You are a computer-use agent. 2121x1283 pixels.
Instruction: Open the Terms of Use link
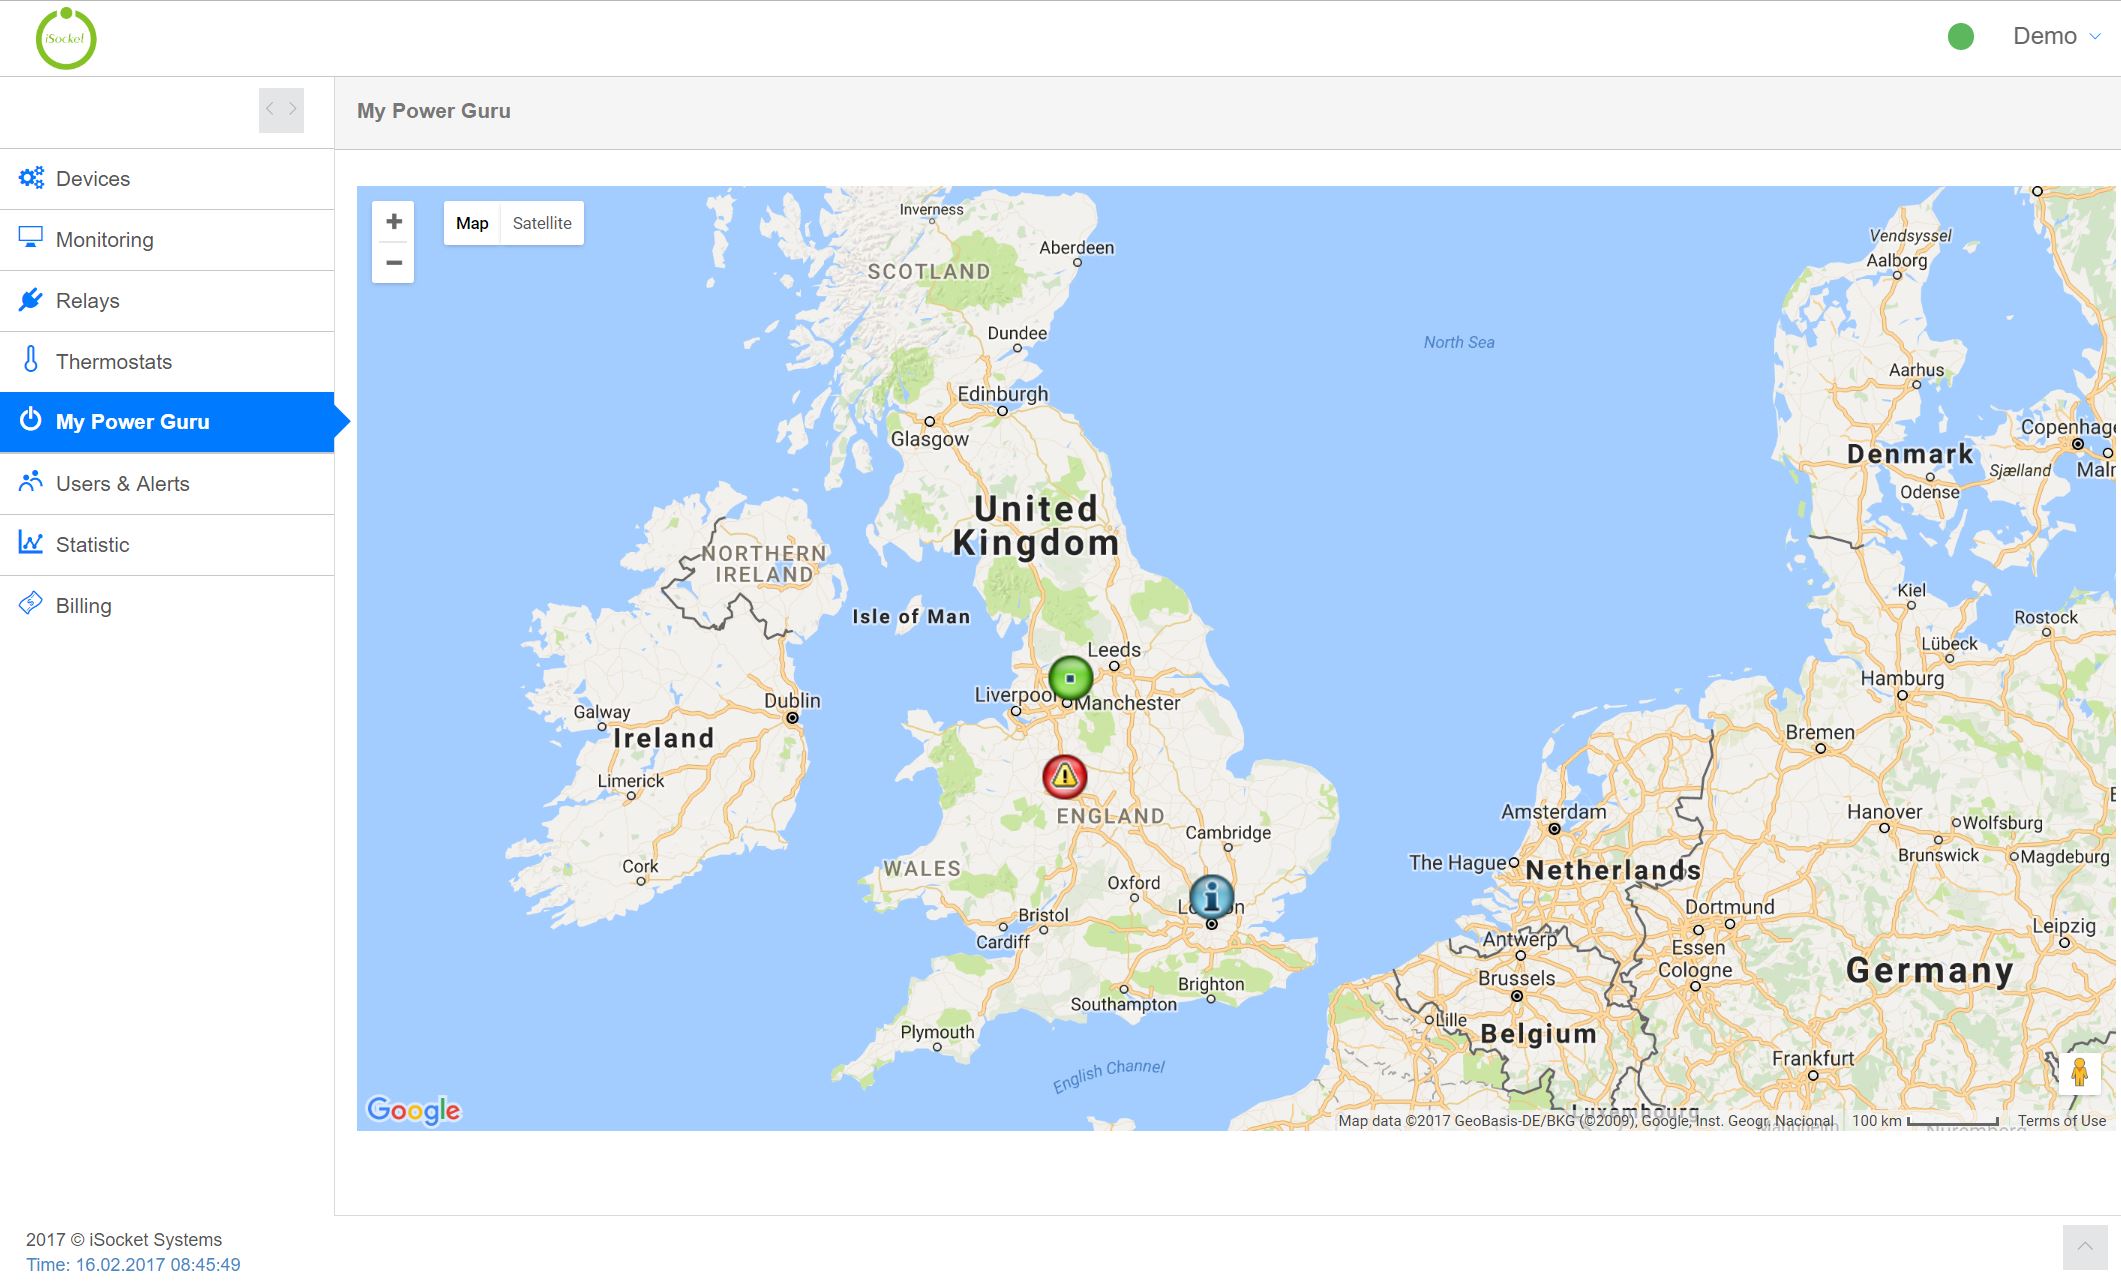coord(2061,1120)
